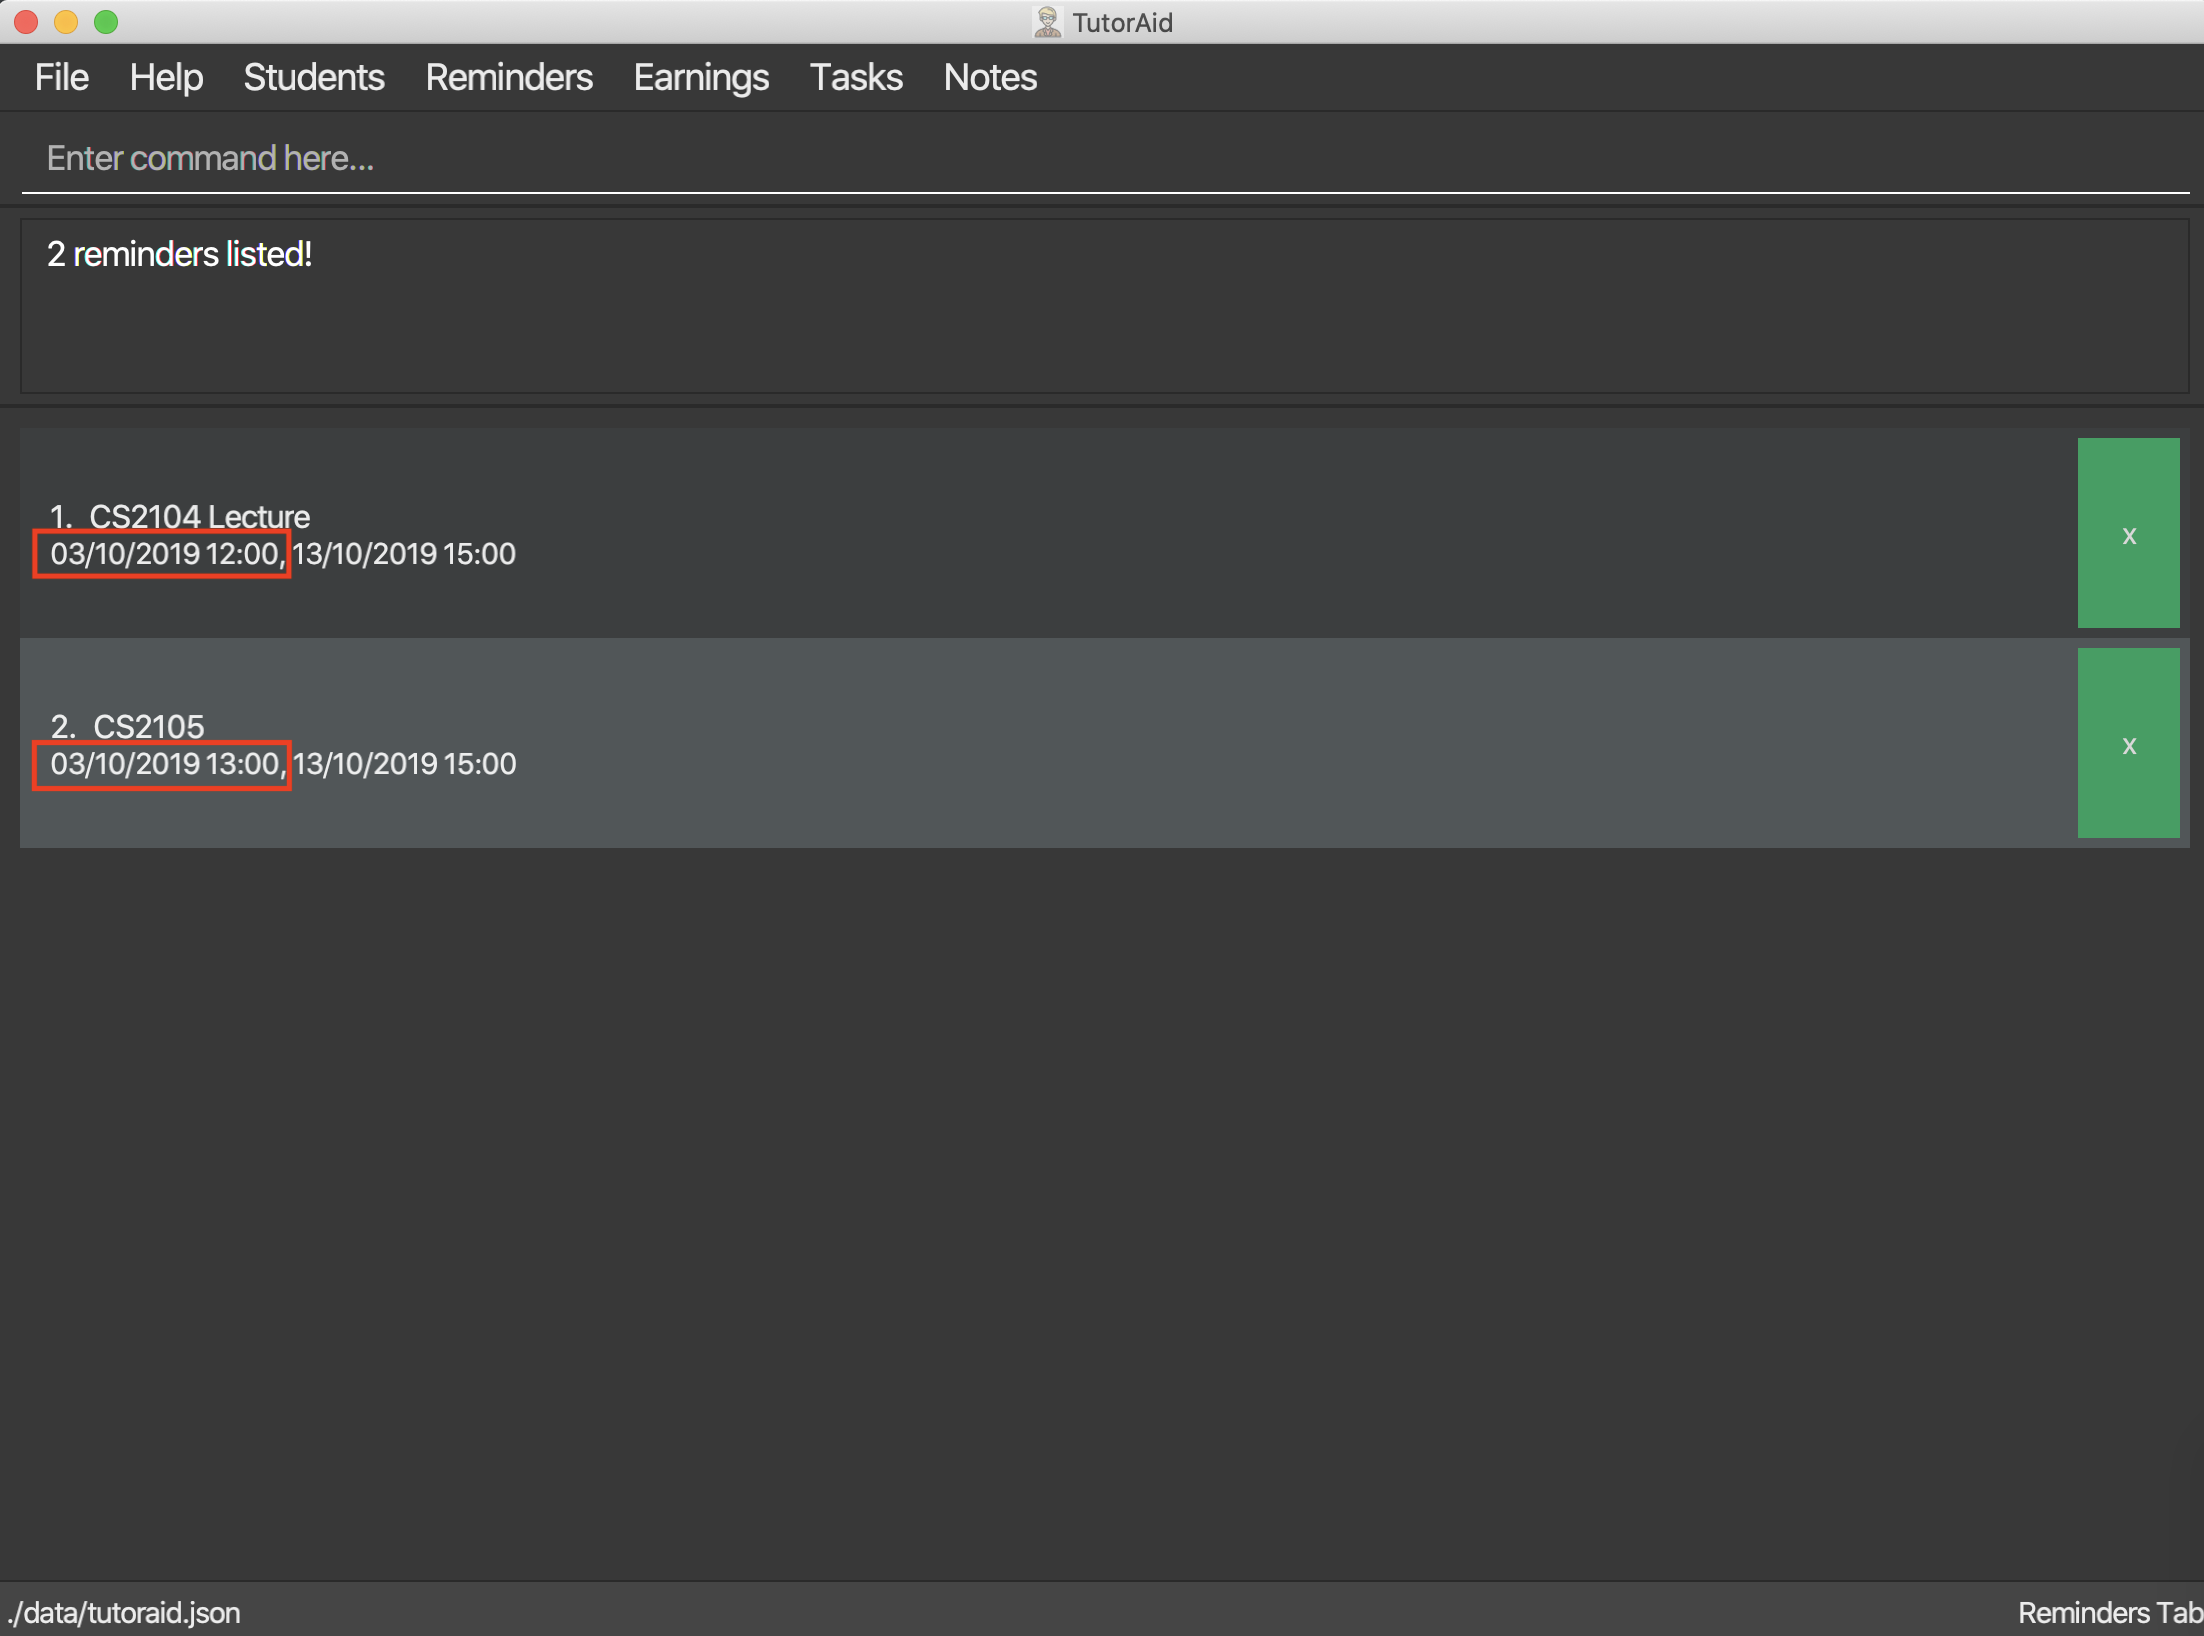Click the start date of CS2105 reminder
This screenshot has height=1636, width=2204.
160,763
